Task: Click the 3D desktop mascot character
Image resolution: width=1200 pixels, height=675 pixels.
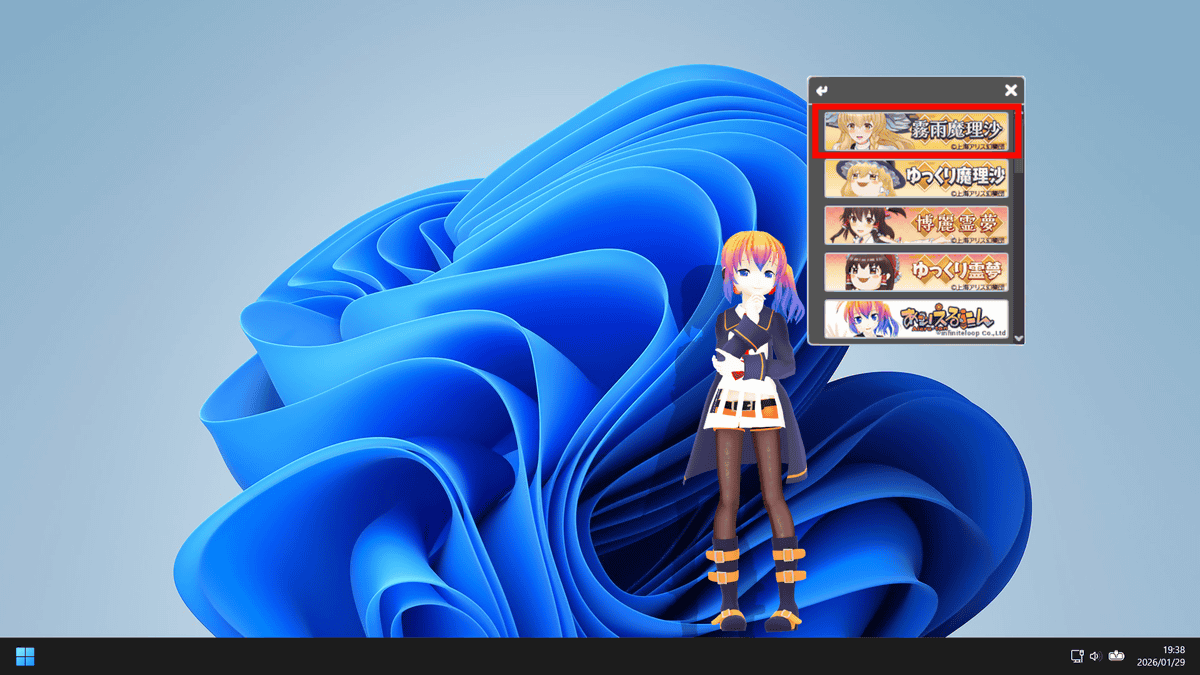Action: coord(752,430)
